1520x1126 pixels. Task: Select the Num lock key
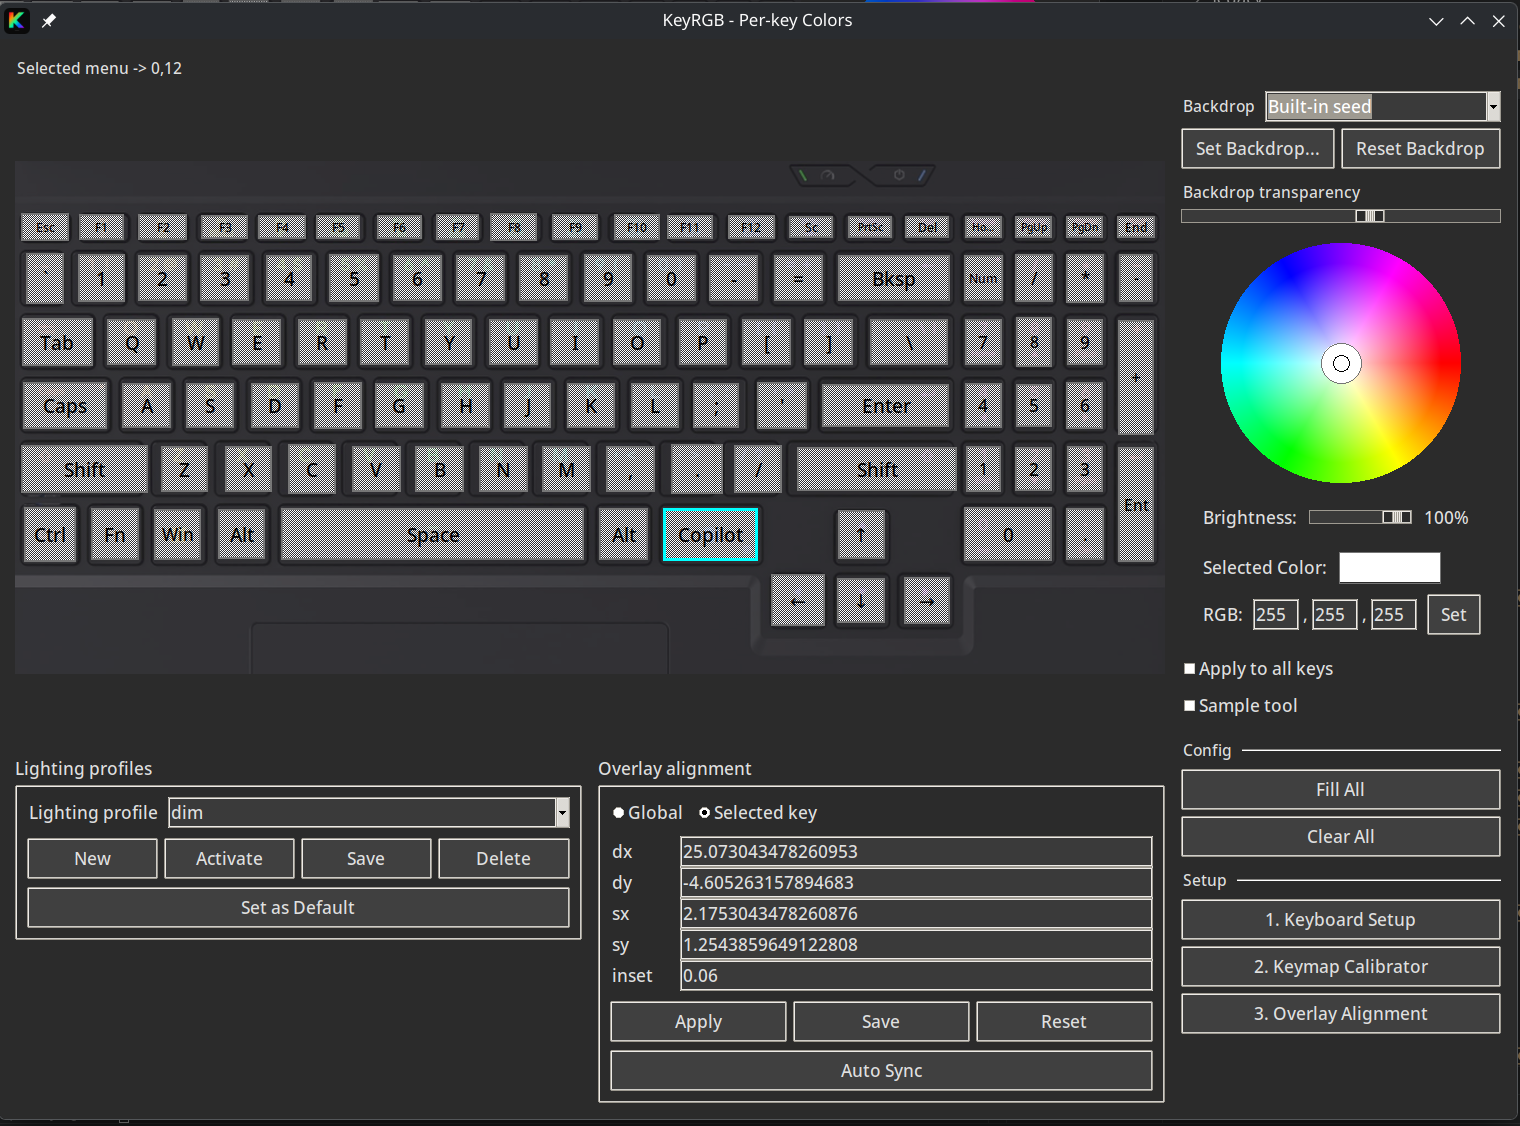pos(983,279)
